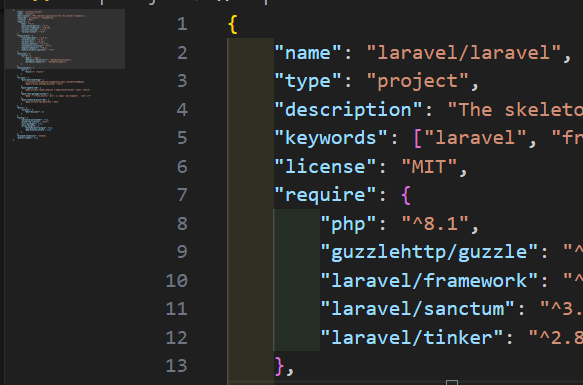
Task: Select line number 1 in gutter
Action: [182, 24]
